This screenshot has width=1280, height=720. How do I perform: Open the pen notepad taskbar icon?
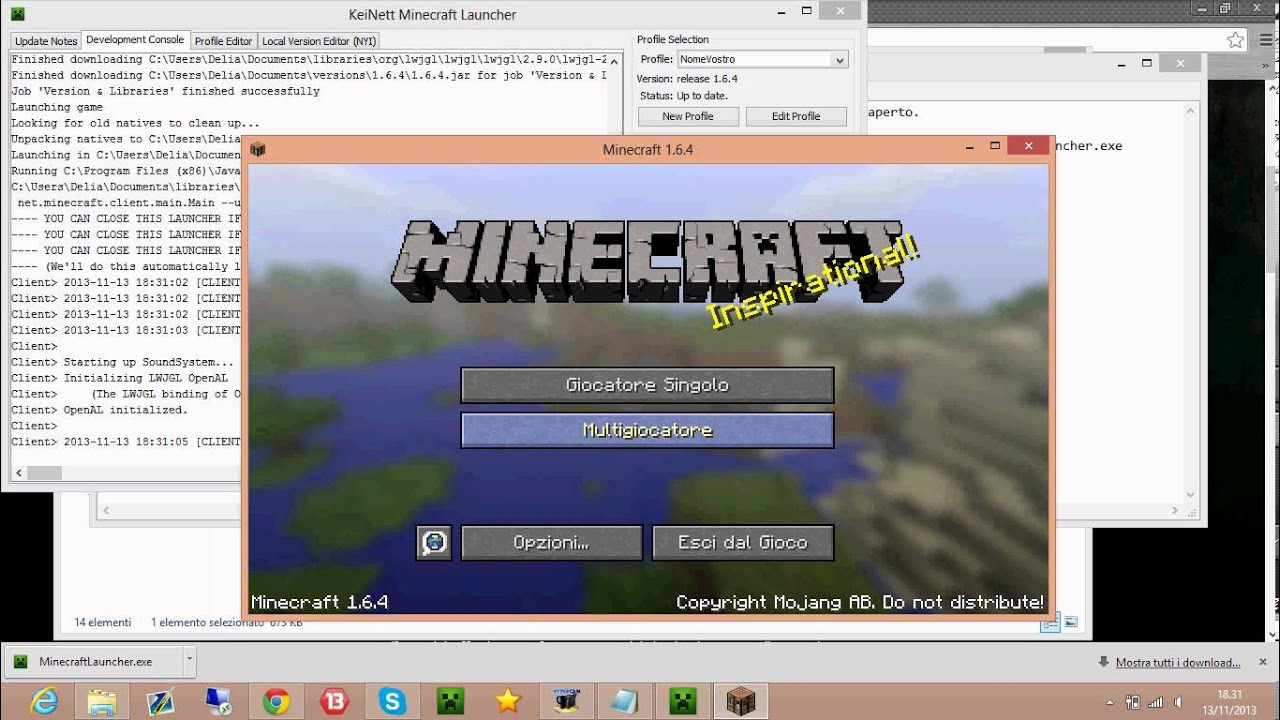(x=160, y=701)
